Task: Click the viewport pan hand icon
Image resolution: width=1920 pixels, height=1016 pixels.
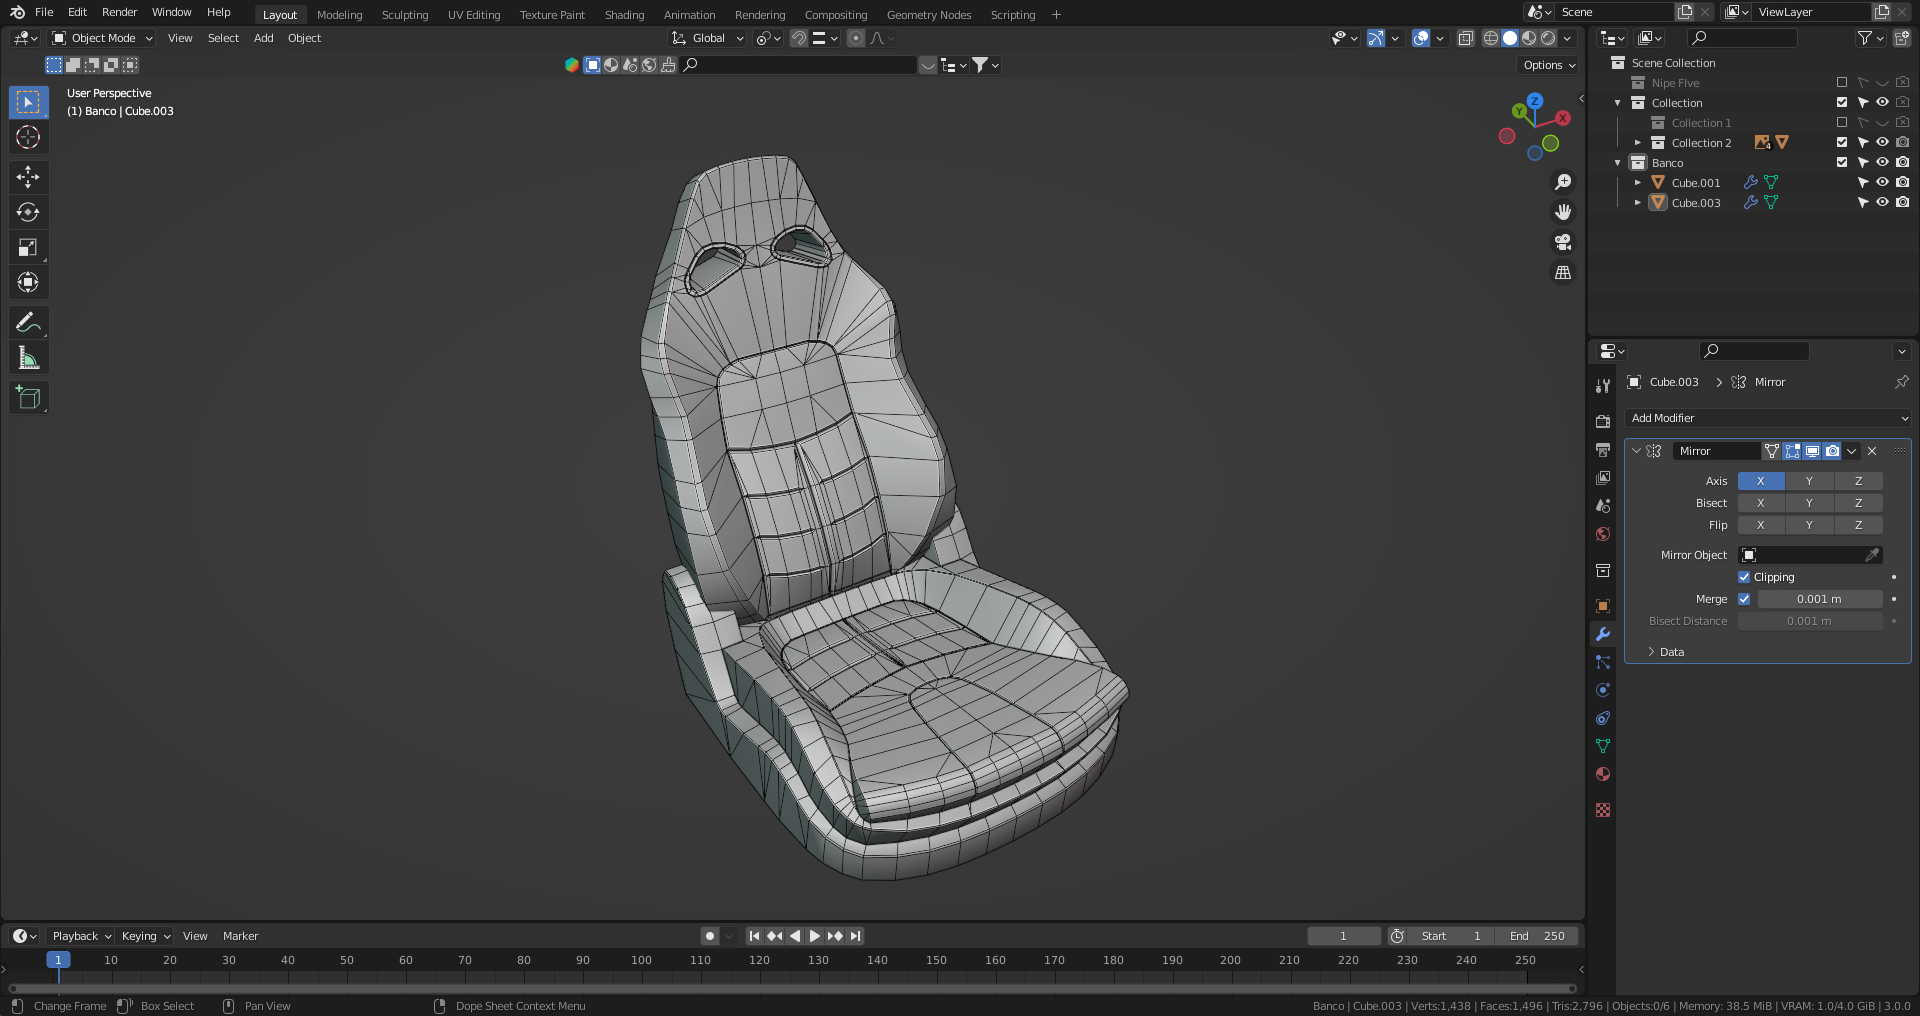Action: coord(1563,212)
